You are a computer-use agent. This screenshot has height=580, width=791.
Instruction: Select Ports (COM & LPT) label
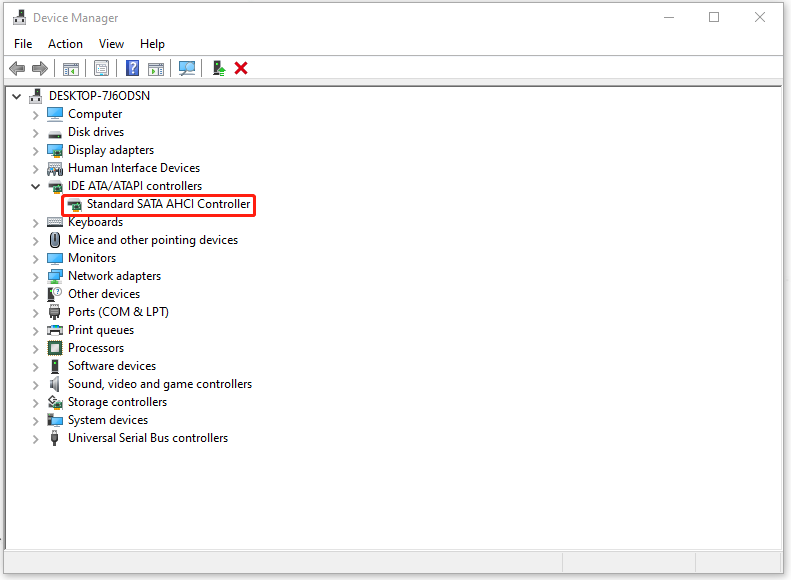pos(119,312)
